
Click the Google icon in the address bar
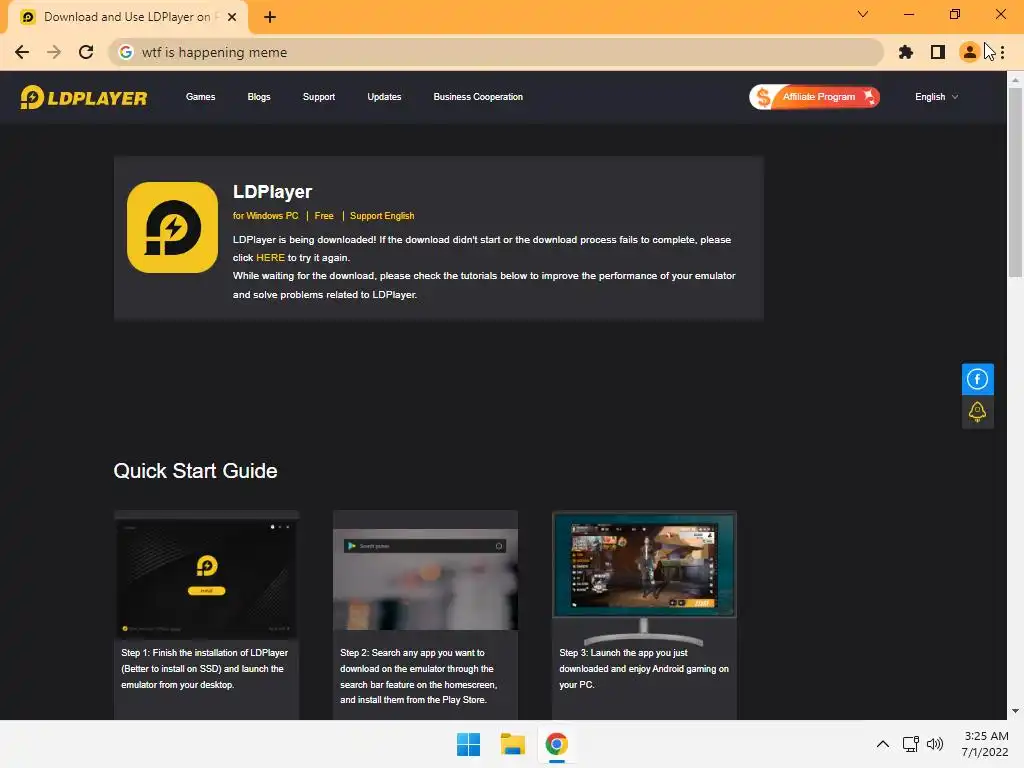tap(126, 52)
